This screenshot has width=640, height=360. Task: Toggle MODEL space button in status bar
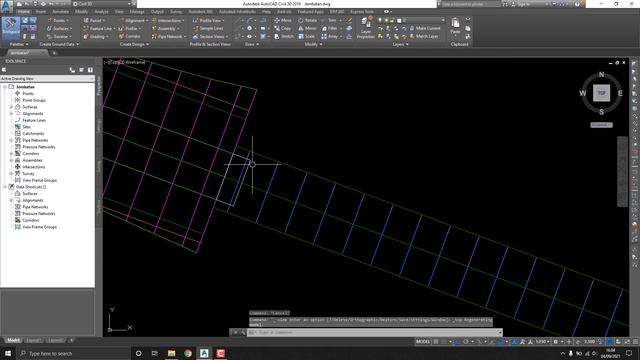pos(423,342)
